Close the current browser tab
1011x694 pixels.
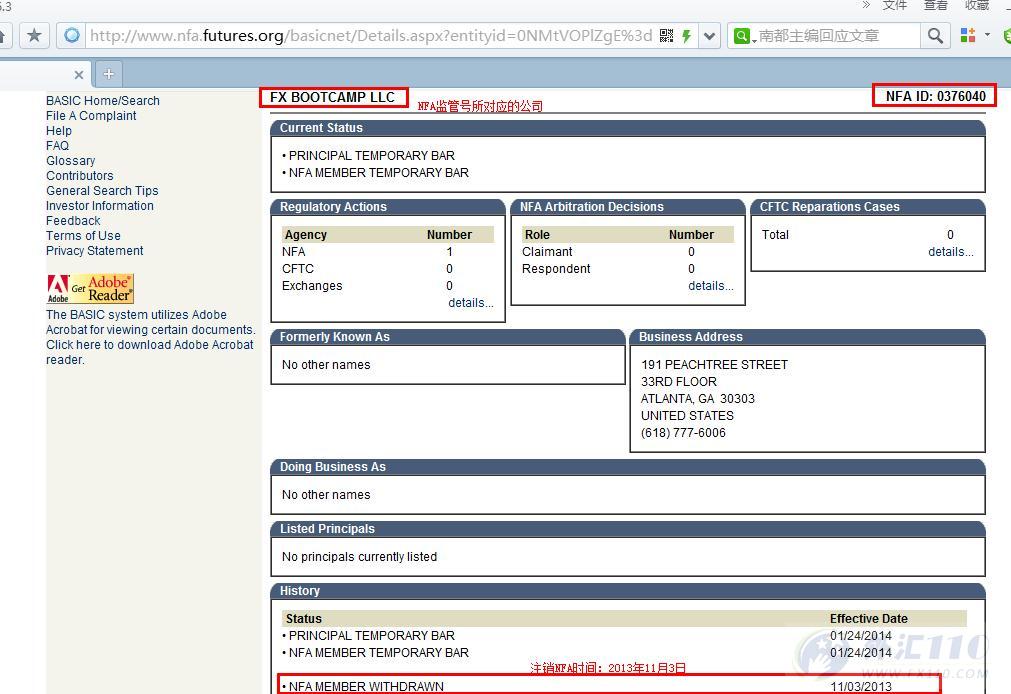[x=79, y=75]
